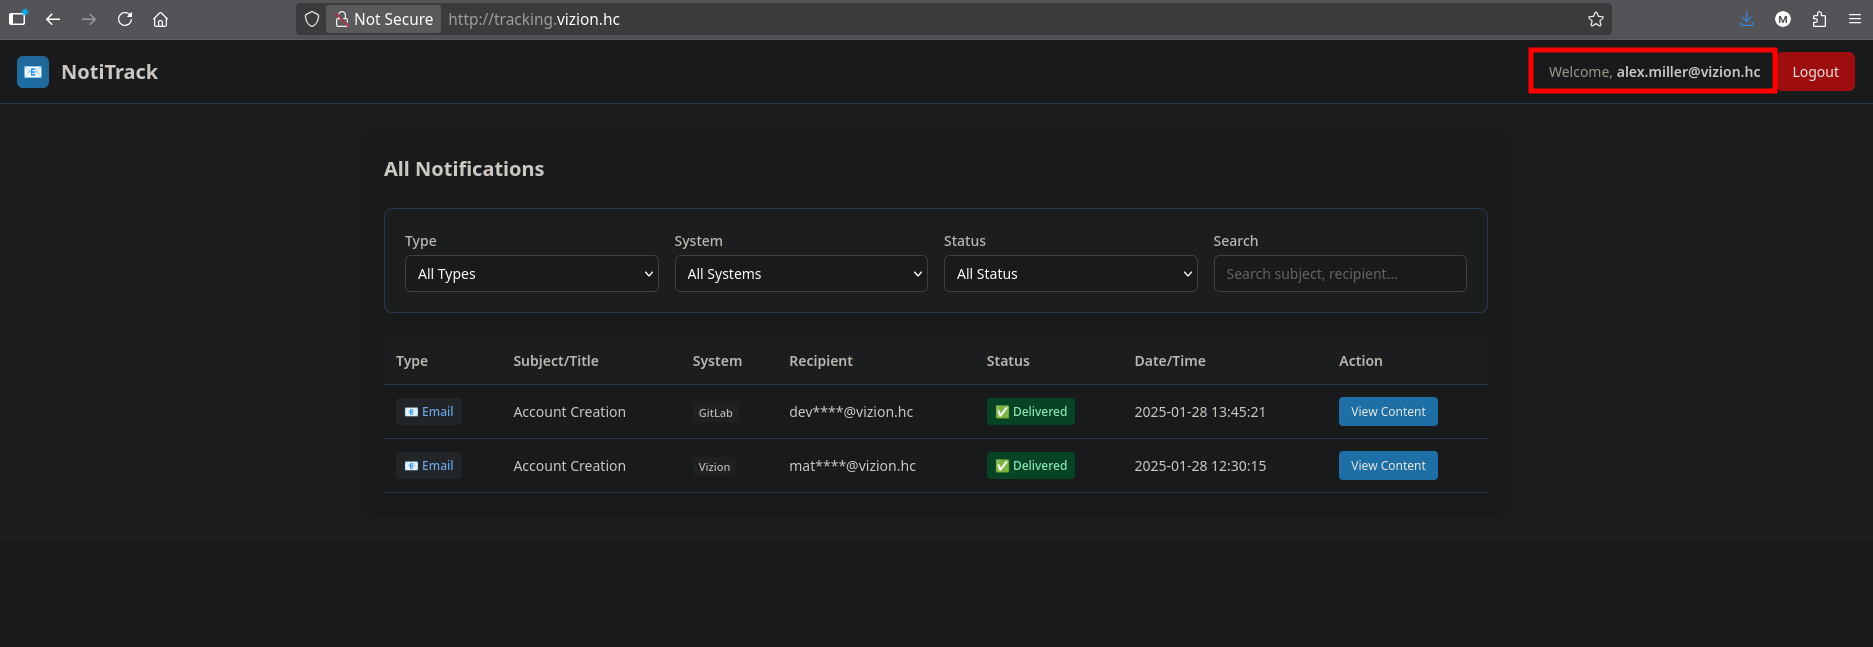The height and width of the screenshot is (647, 1873).
Task: Open the browser downloads panel
Action: click(1746, 19)
